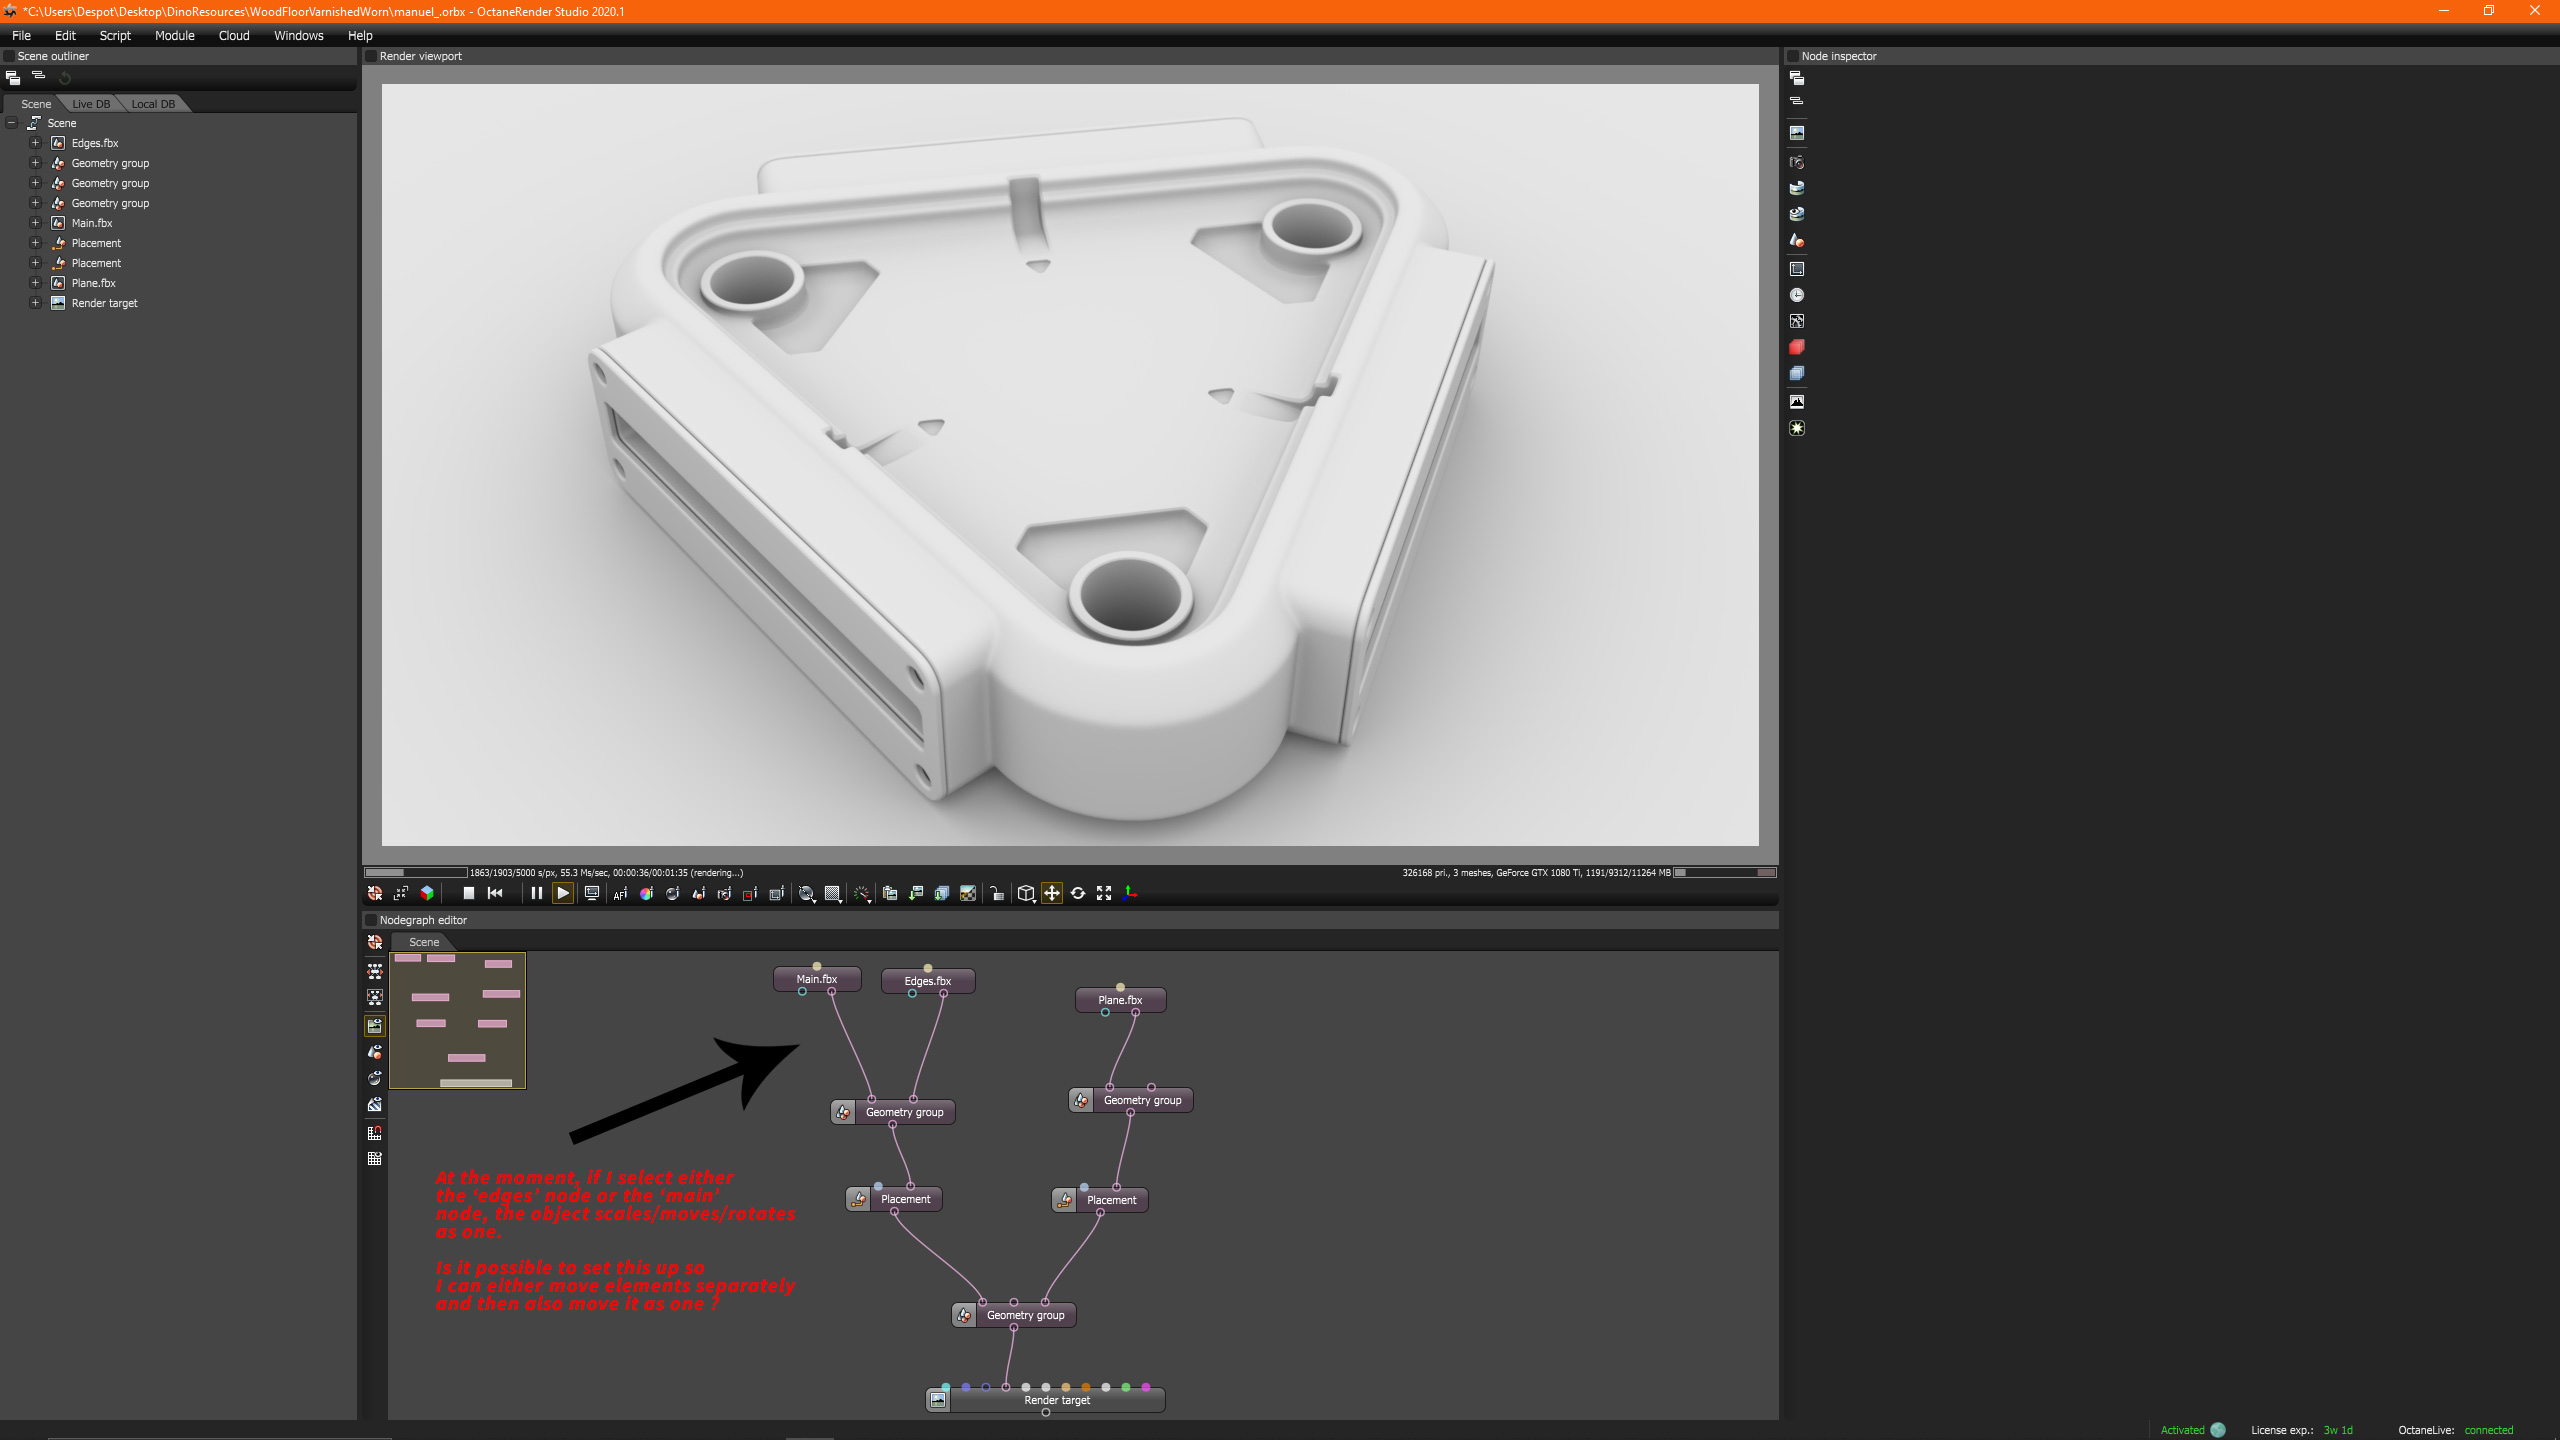Click the nodegraph minimap thumbnail
2560x1440 pixels.
coord(457,1020)
